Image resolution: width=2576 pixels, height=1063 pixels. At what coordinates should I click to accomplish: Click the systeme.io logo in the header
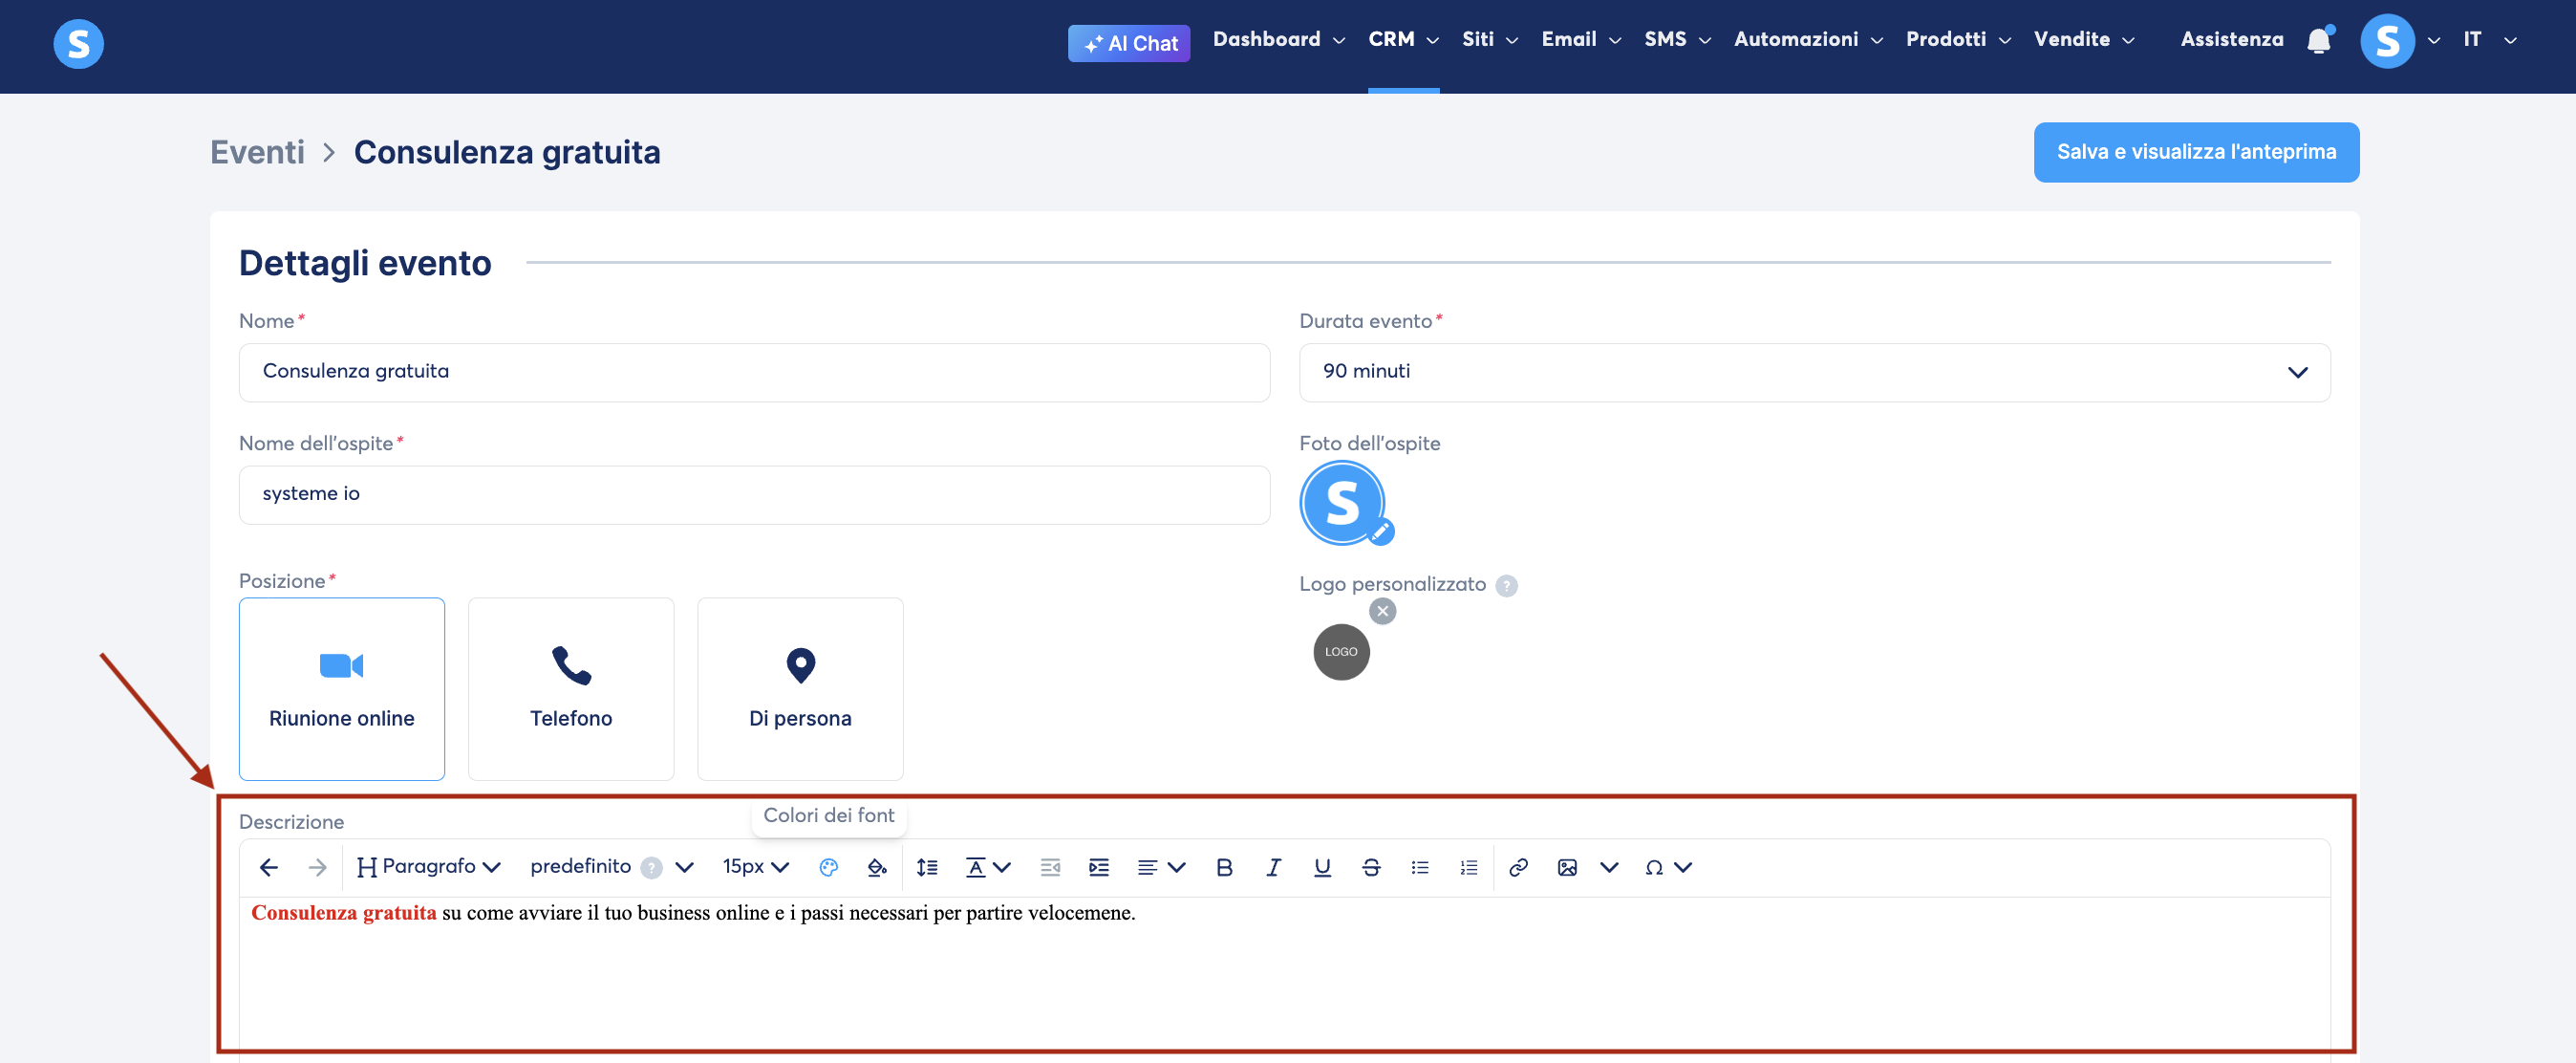(x=78, y=44)
